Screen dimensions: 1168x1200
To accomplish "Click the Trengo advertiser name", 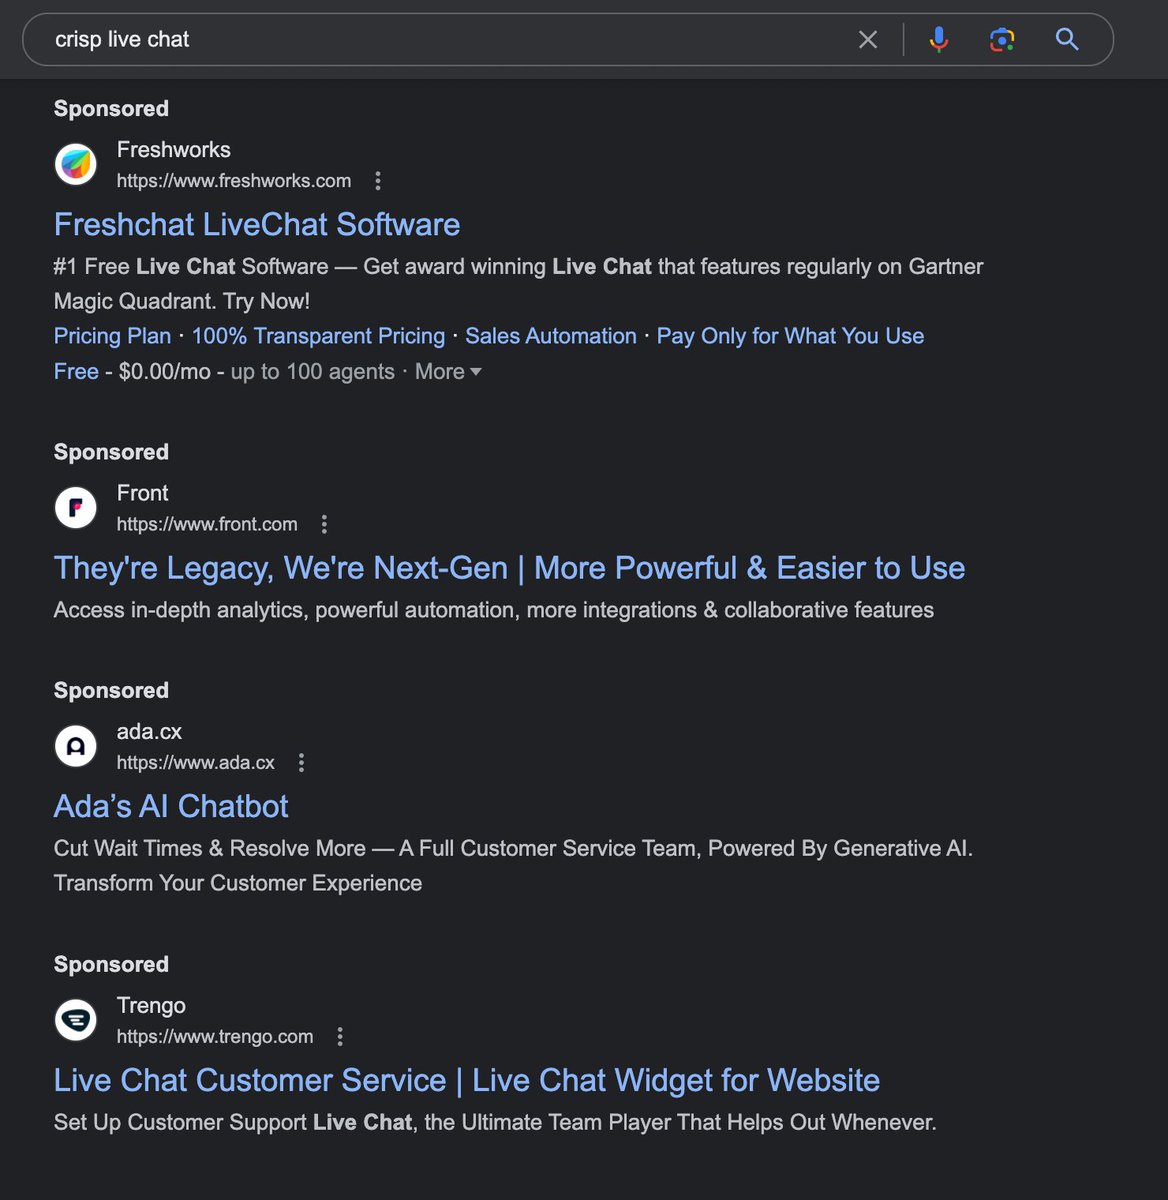I will click(151, 1006).
